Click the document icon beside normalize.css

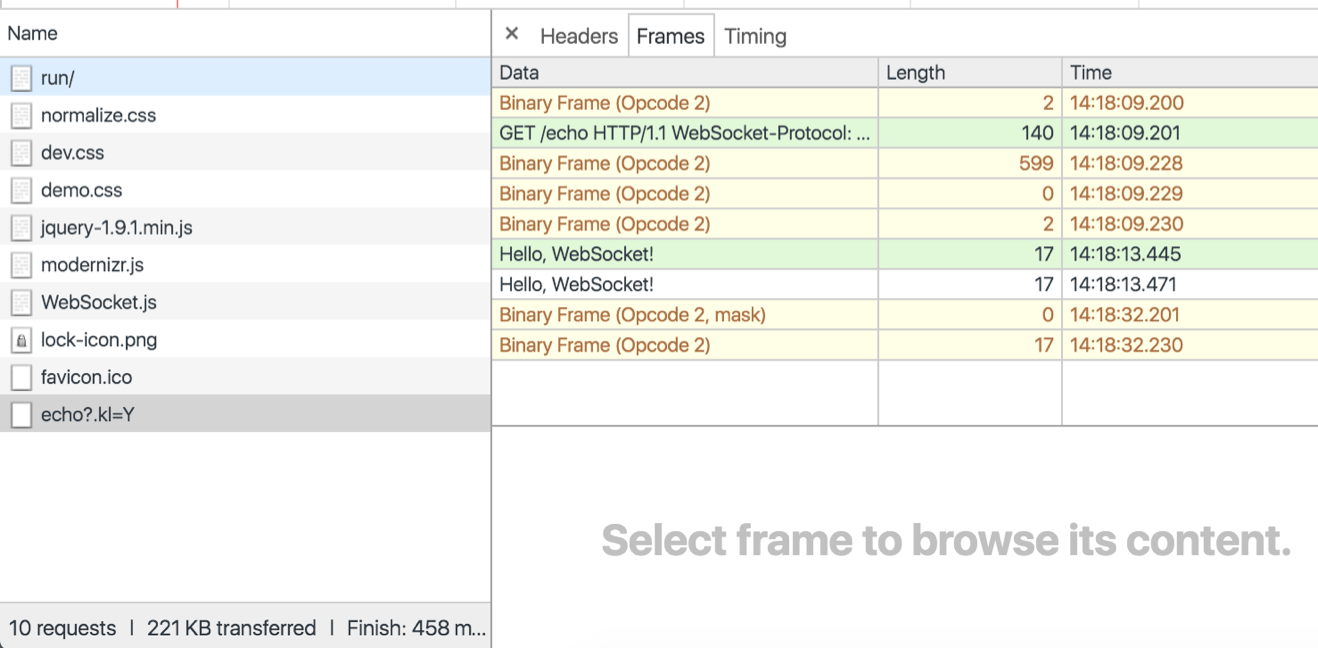(21, 115)
